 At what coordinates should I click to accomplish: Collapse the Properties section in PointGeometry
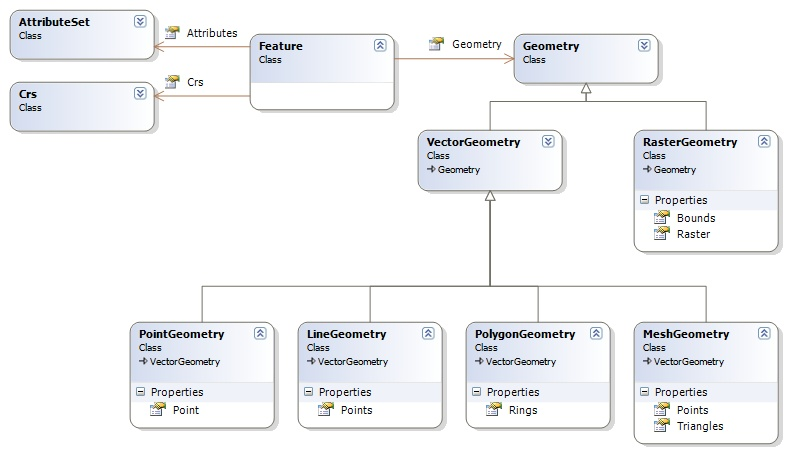click(140, 392)
